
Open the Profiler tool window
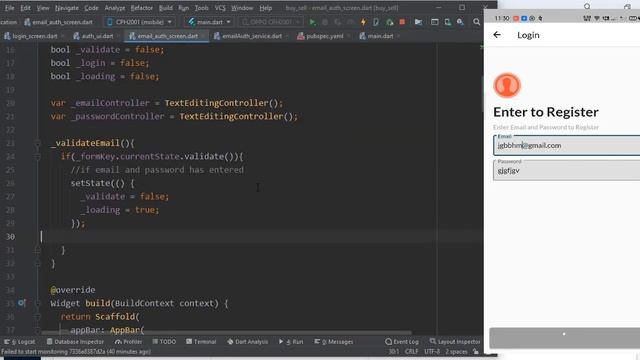click(x=129, y=342)
